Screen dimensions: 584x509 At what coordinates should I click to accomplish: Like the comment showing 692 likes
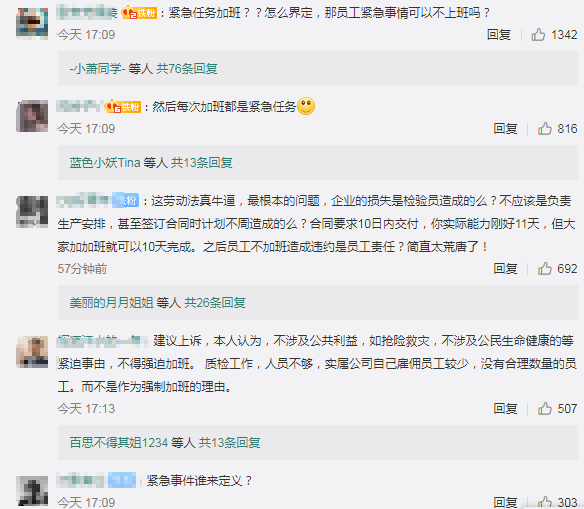(545, 268)
